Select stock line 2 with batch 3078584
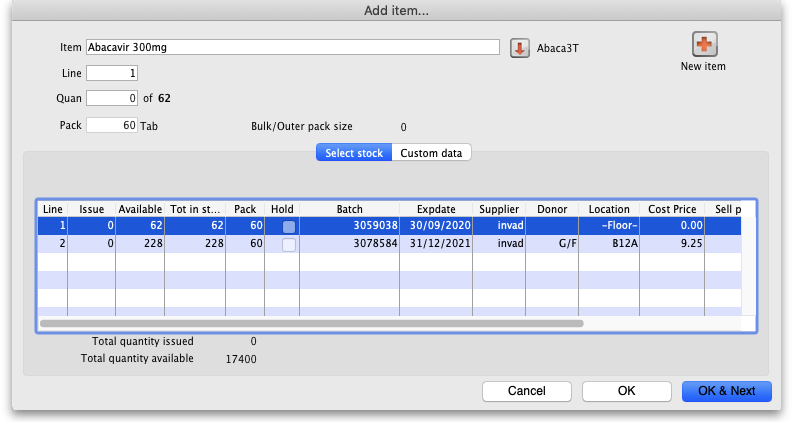This screenshot has height=422, width=793. point(350,244)
